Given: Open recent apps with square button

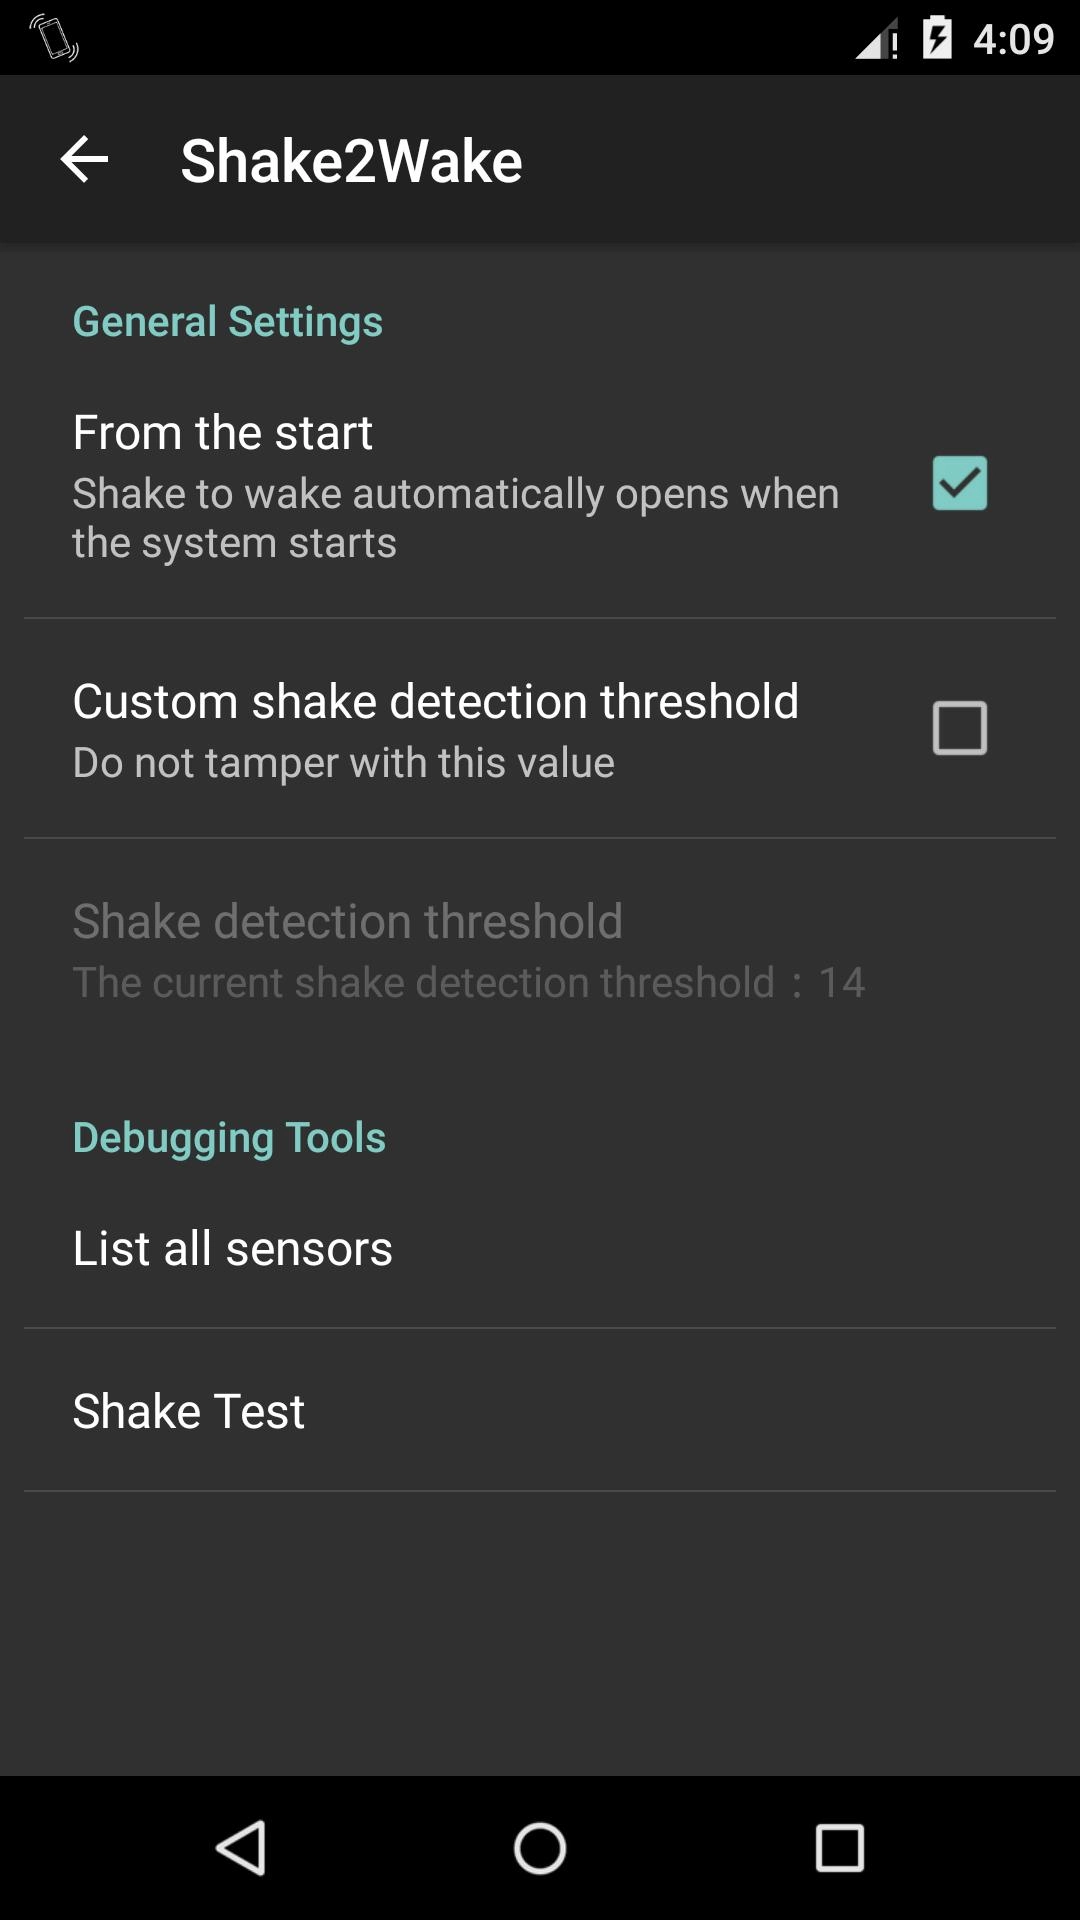Looking at the screenshot, I should [x=839, y=1847].
